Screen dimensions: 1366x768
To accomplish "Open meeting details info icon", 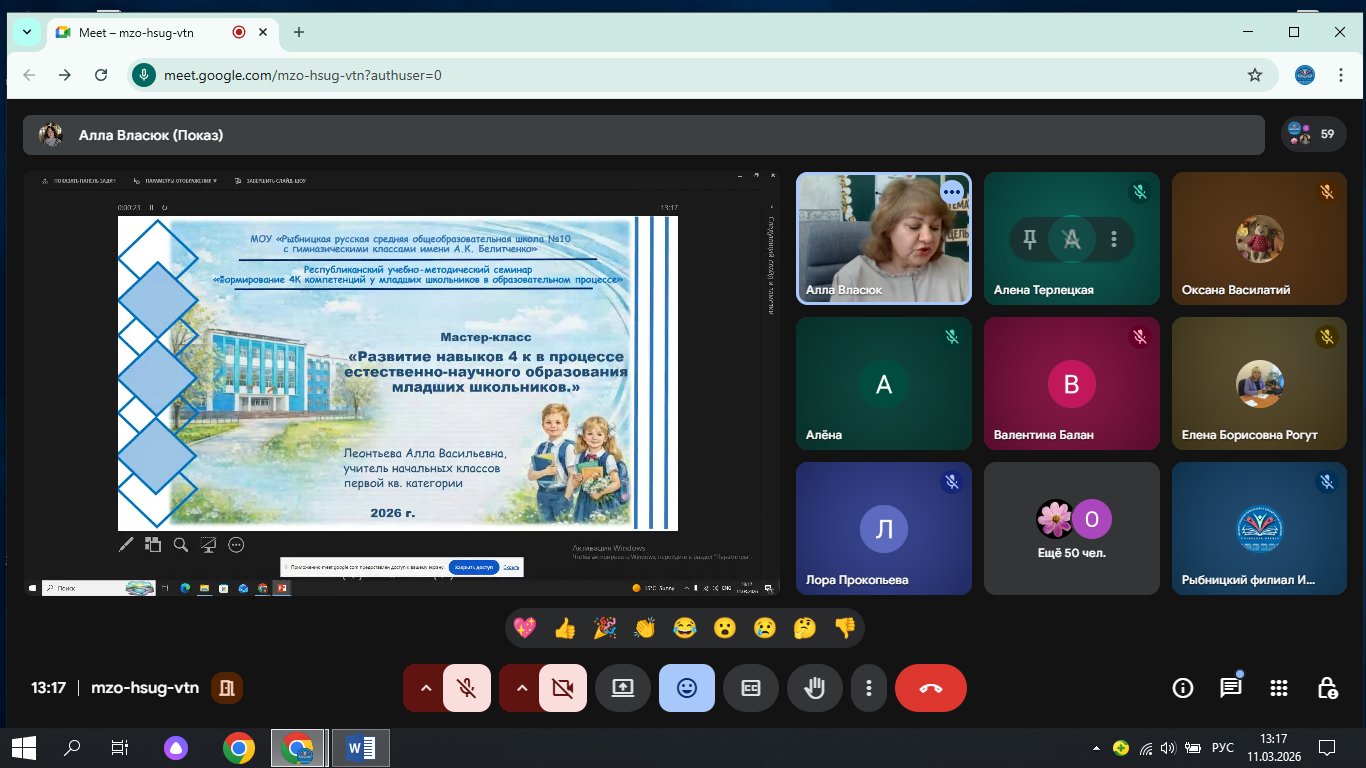I will click(1183, 688).
